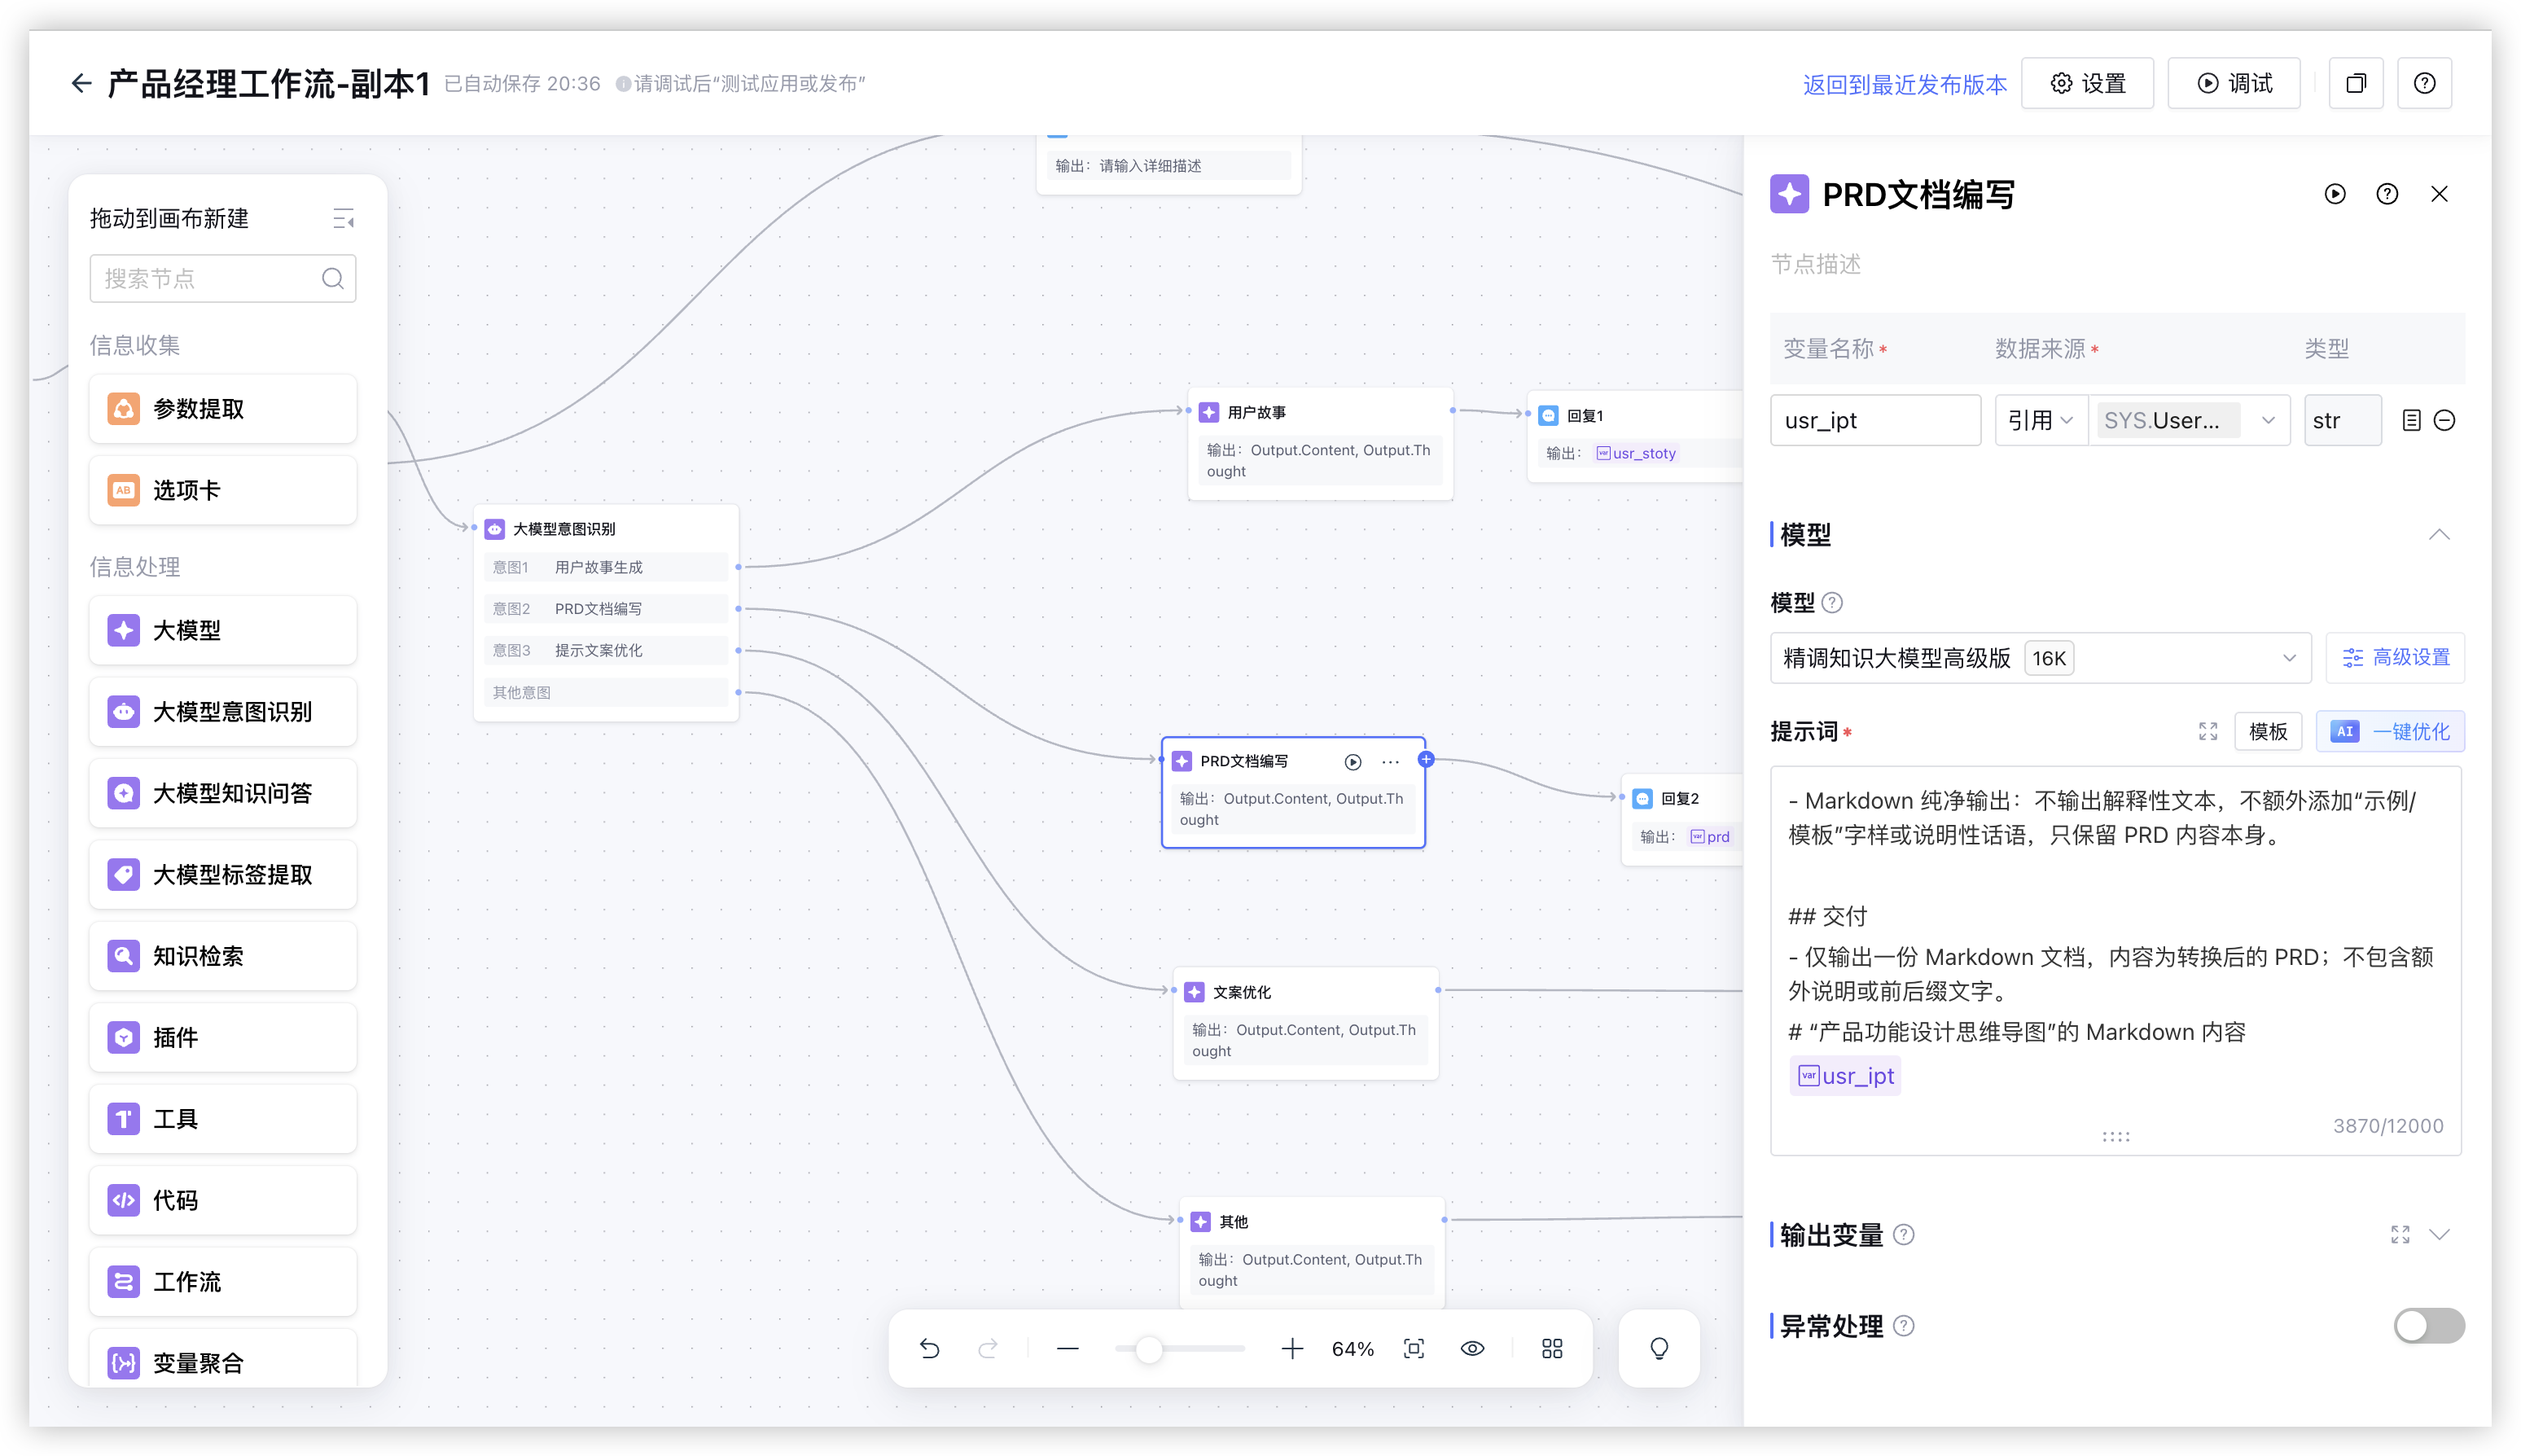
Task: Click the undo arrow in bottom toolbar
Action: [x=929, y=1348]
